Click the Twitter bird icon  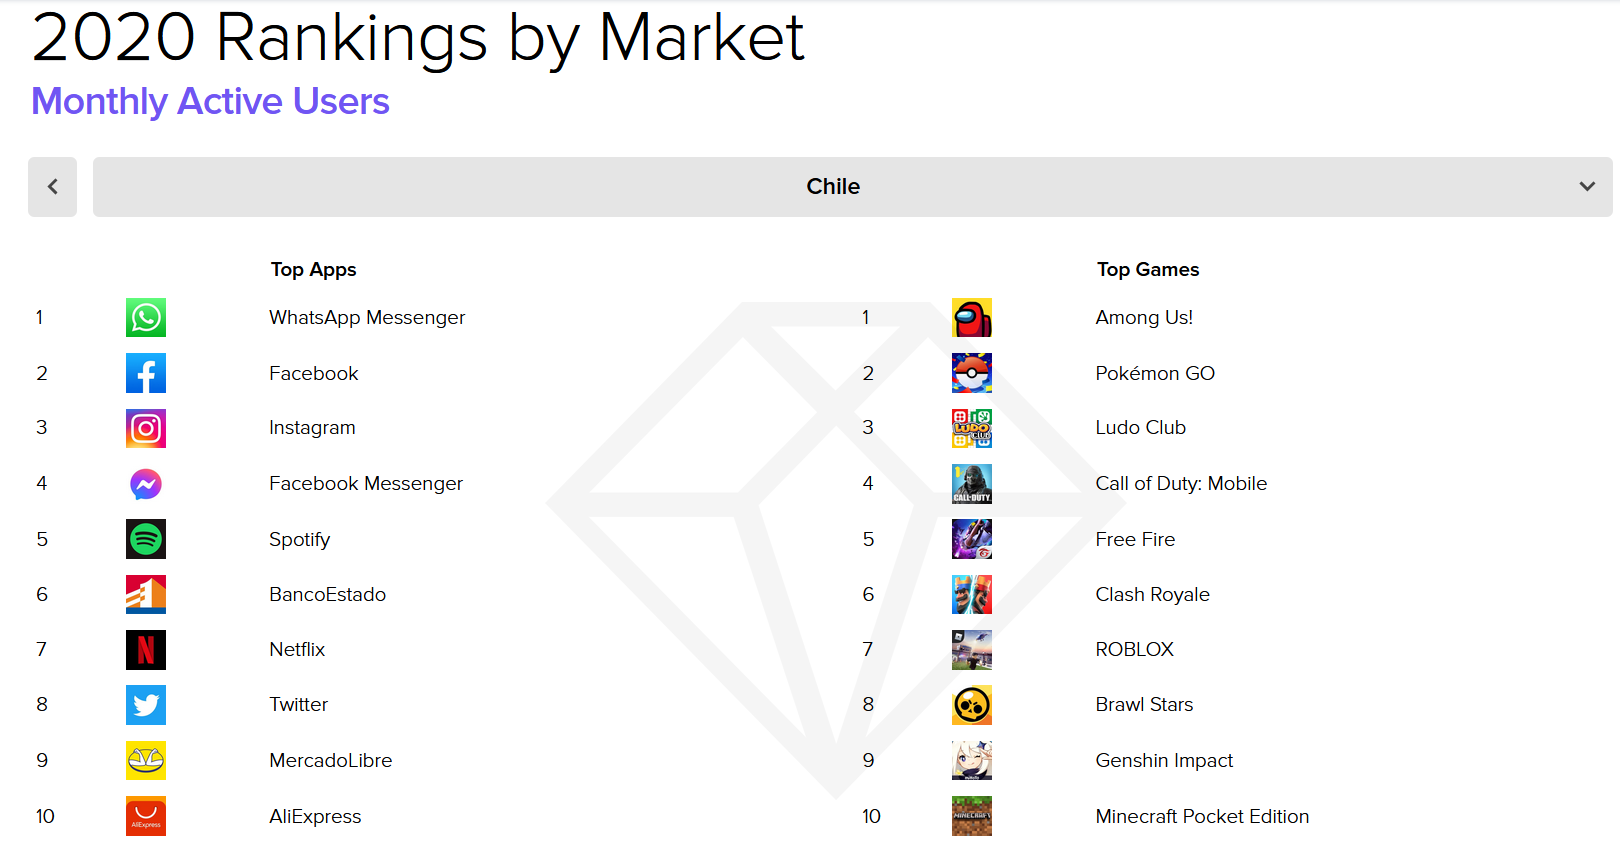[146, 705]
